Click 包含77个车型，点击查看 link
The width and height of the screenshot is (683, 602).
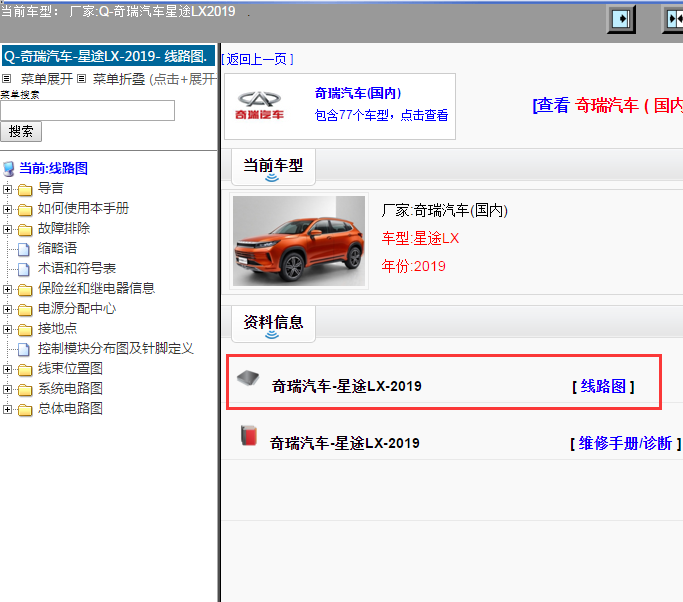[381, 115]
